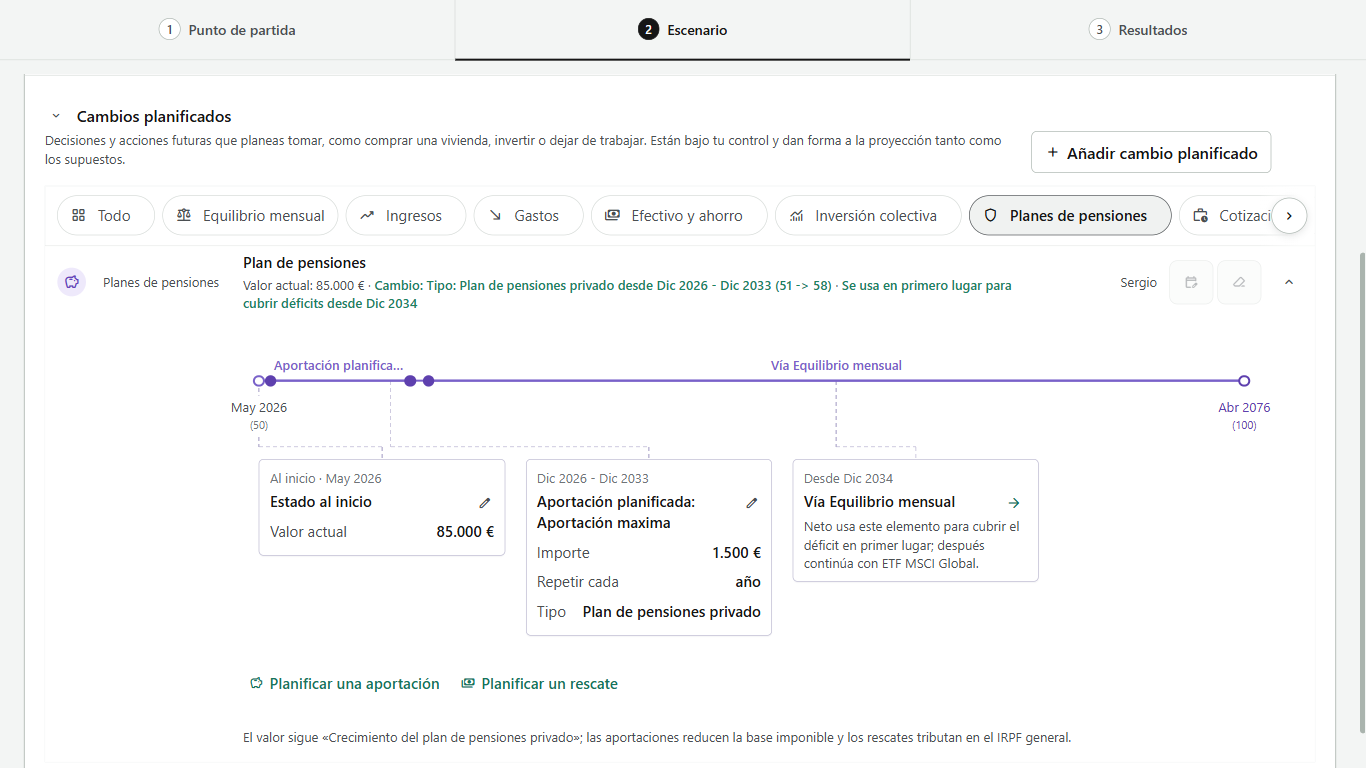Image resolution: width=1366 pixels, height=768 pixels.
Task: Follow the Vía Equilibrio mensual arrow
Action: click(x=1014, y=503)
